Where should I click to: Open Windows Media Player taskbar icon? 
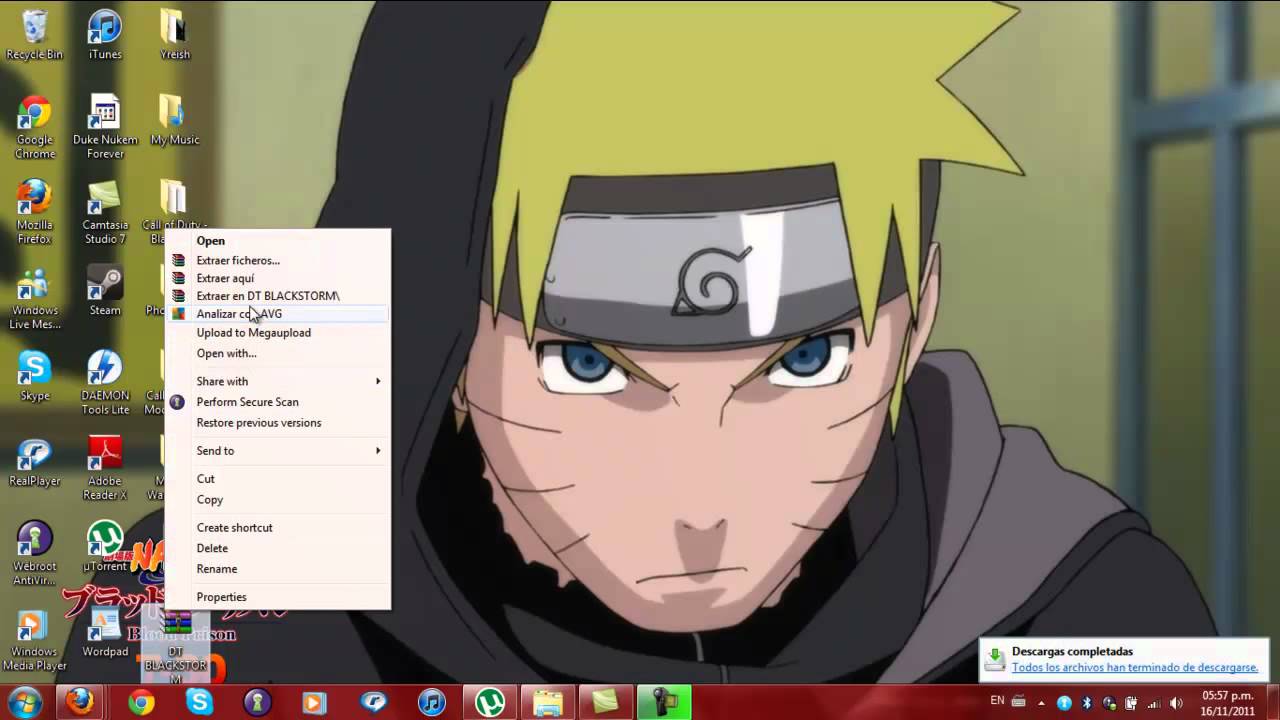point(315,702)
